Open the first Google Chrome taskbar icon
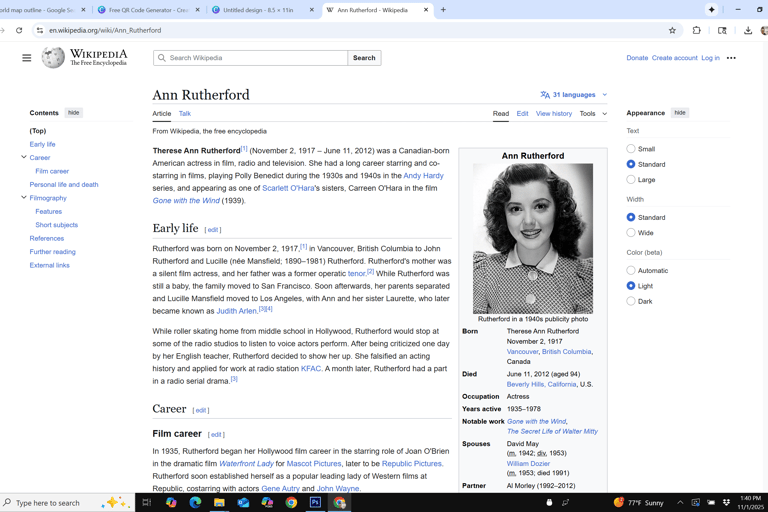Image resolution: width=768 pixels, height=512 pixels. point(291,502)
